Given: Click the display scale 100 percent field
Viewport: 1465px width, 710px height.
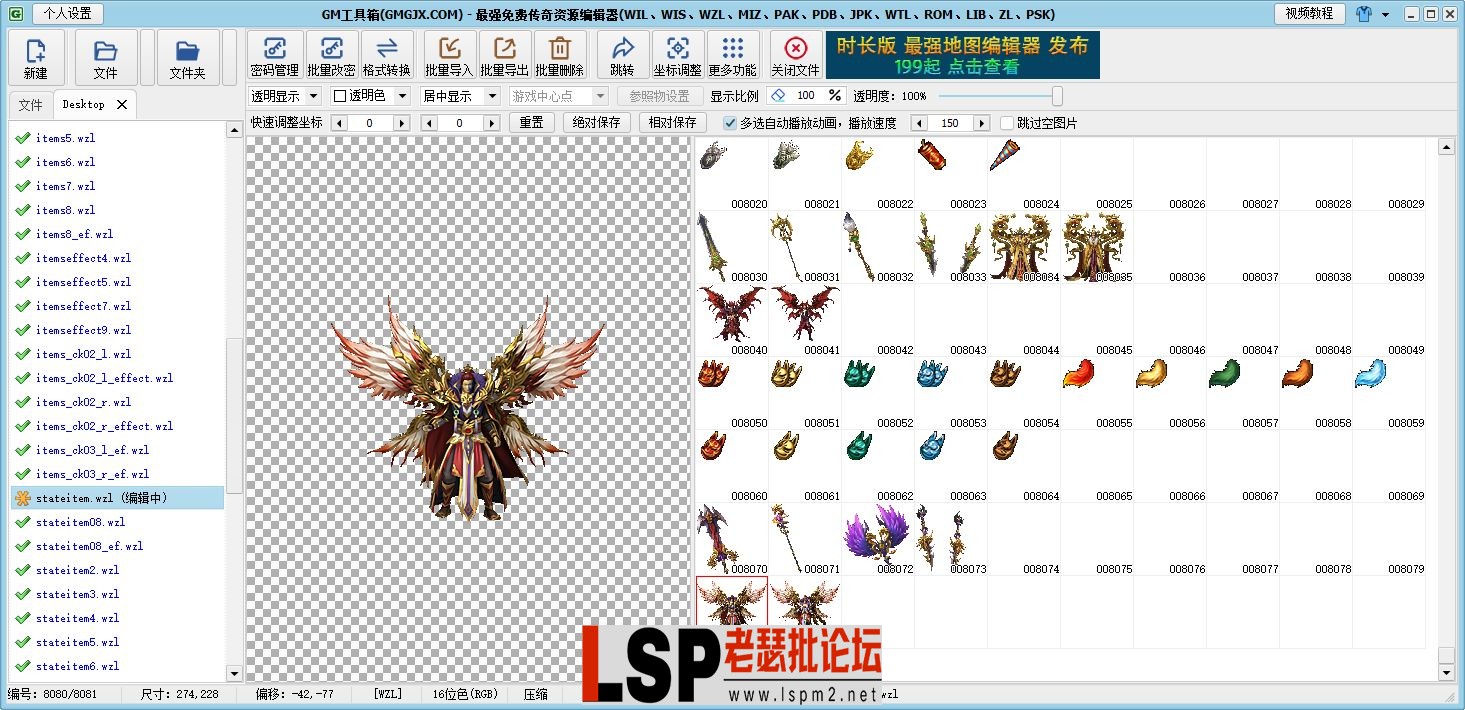Looking at the screenshot, I should point(806,96).
